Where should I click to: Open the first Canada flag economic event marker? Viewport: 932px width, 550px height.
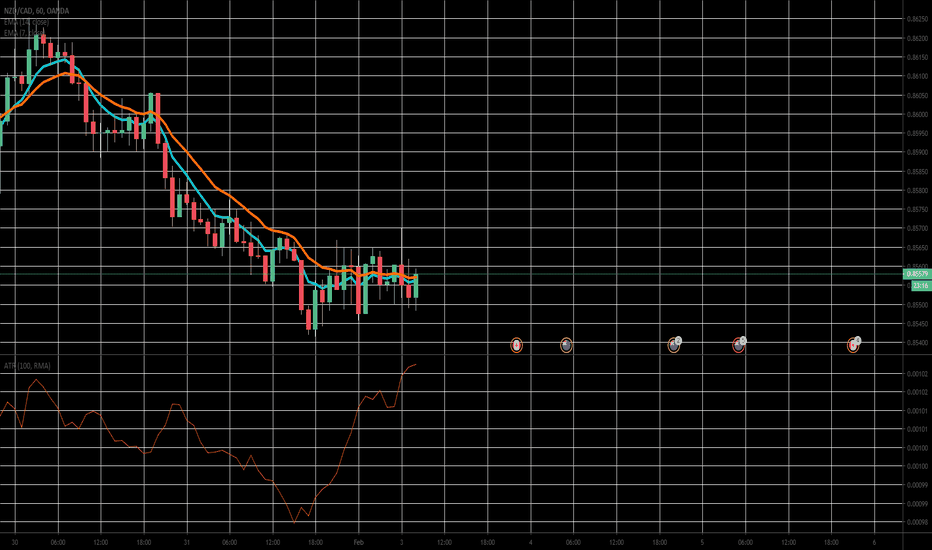click(517, 345)
